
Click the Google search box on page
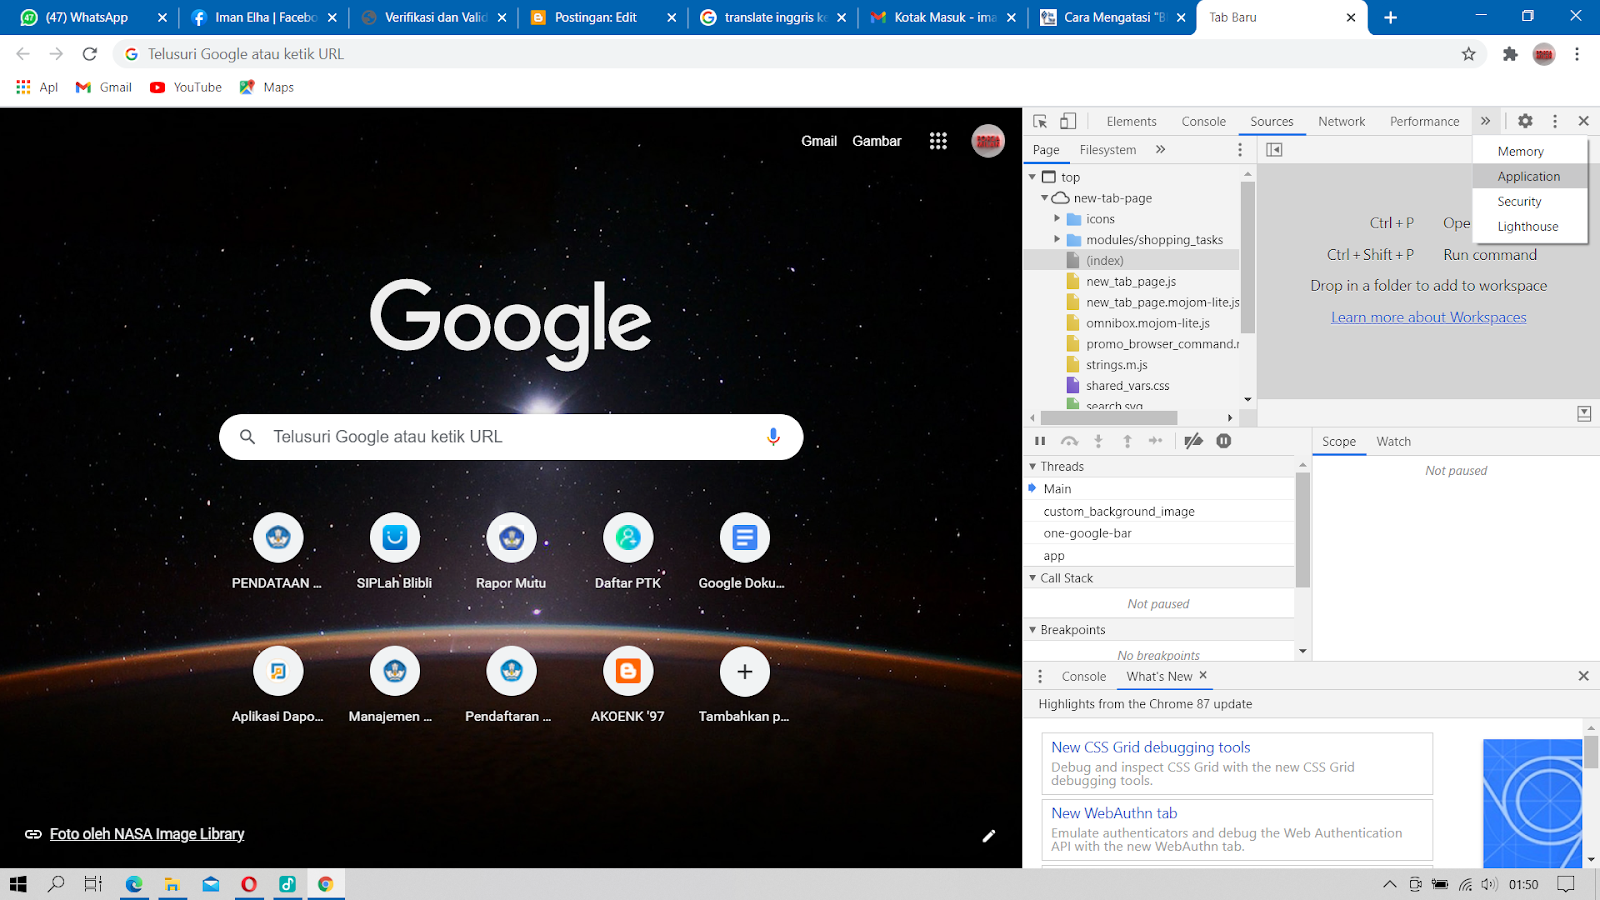pos(511,437)
